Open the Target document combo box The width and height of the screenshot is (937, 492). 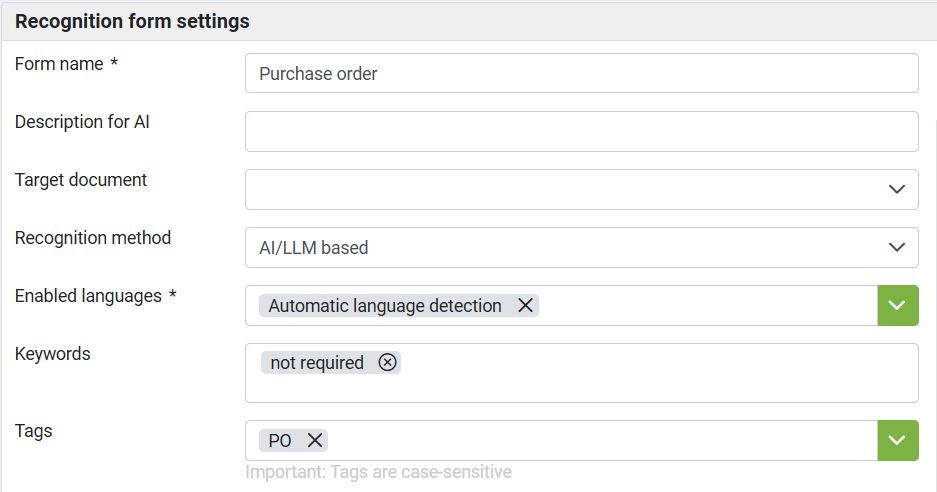[x=560, y=190]
